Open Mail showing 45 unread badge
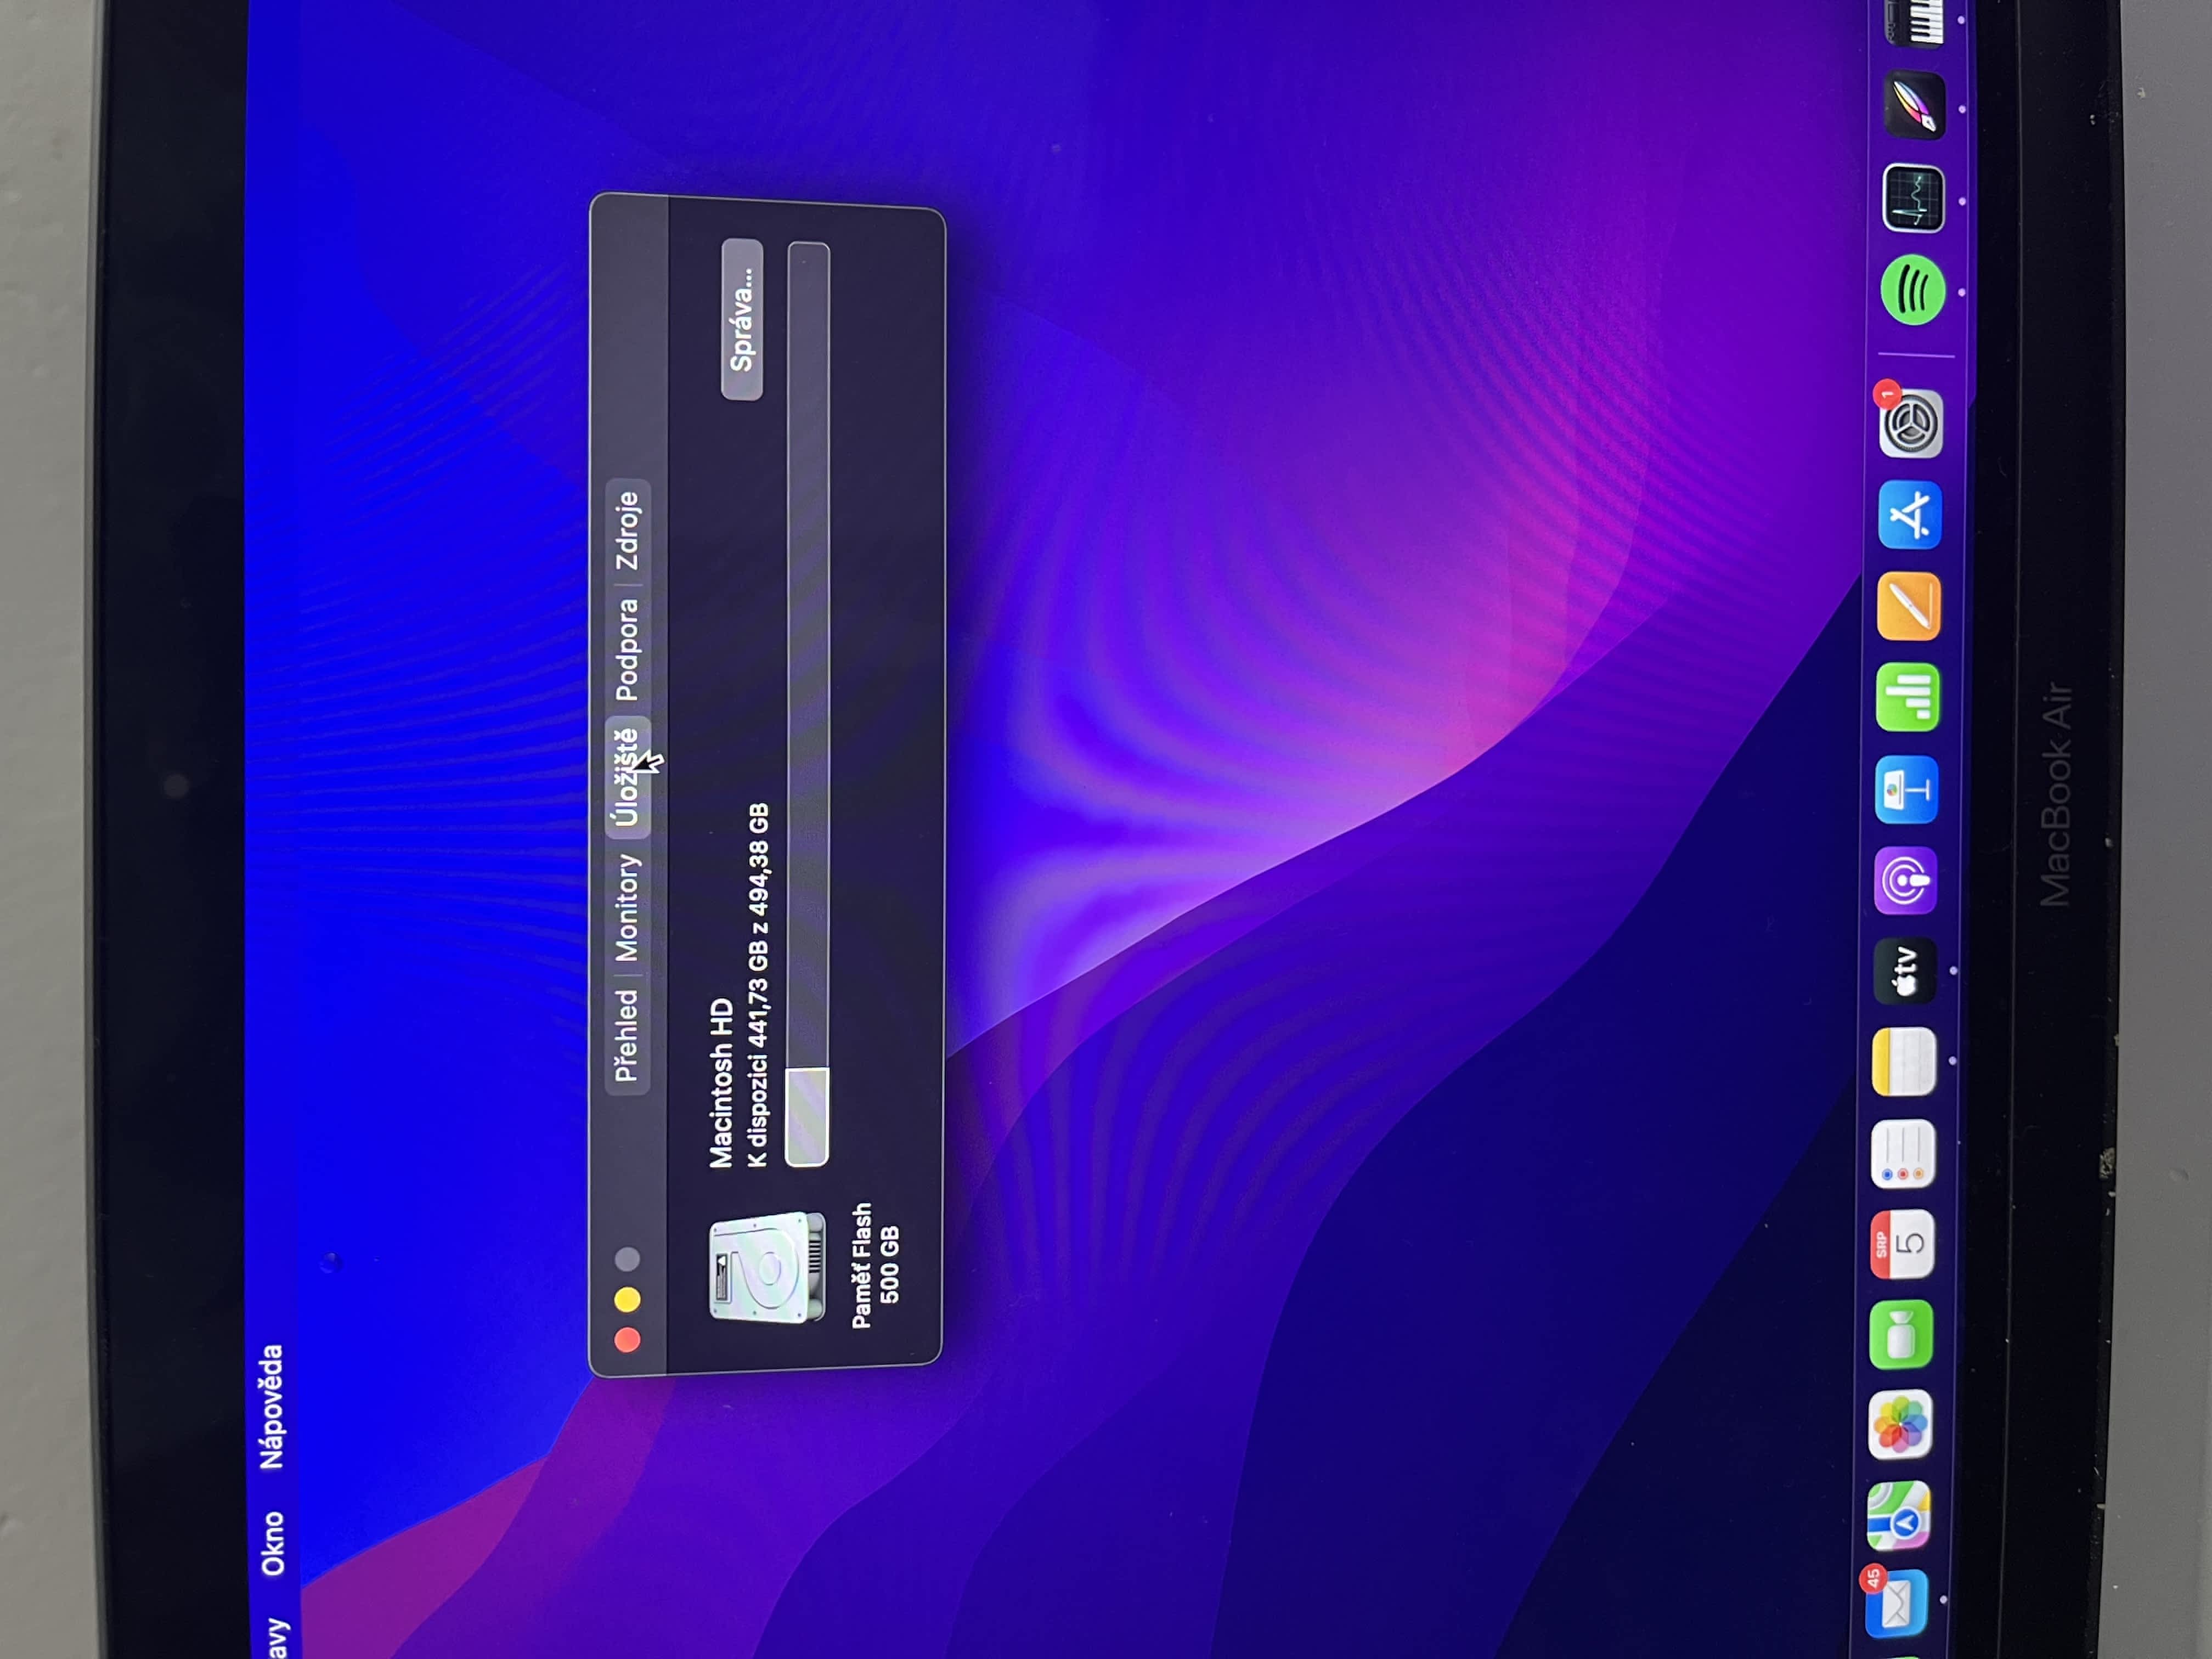This screenshot has width=2212, height=1659. click(1896, 1602)
